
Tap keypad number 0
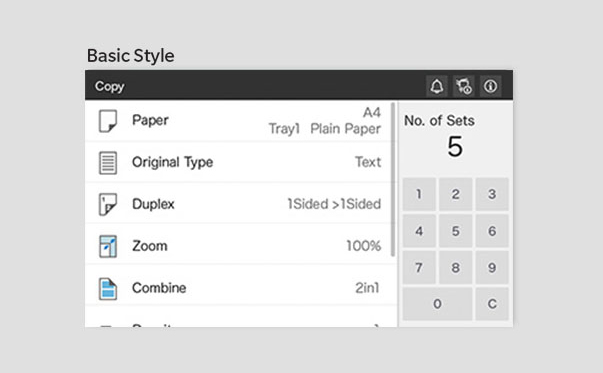437,304
